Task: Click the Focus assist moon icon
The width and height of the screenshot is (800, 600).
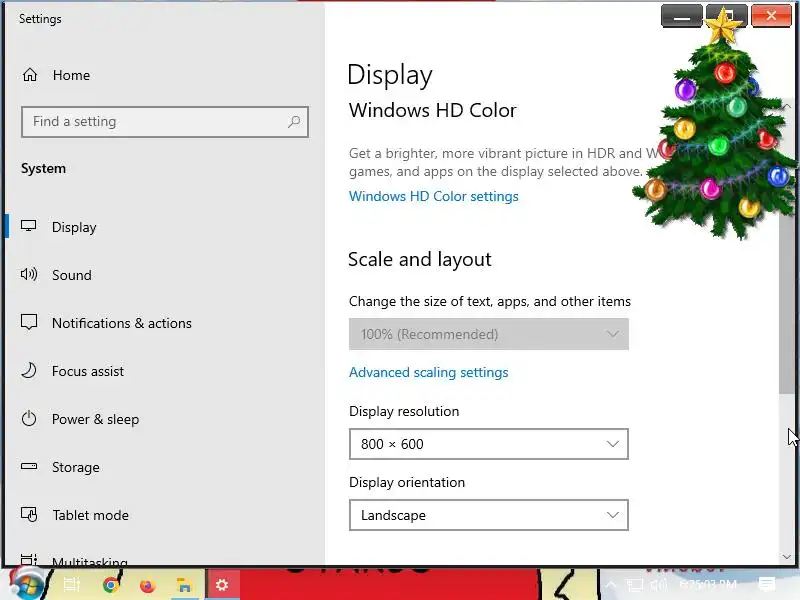Action: coord(29,370)
